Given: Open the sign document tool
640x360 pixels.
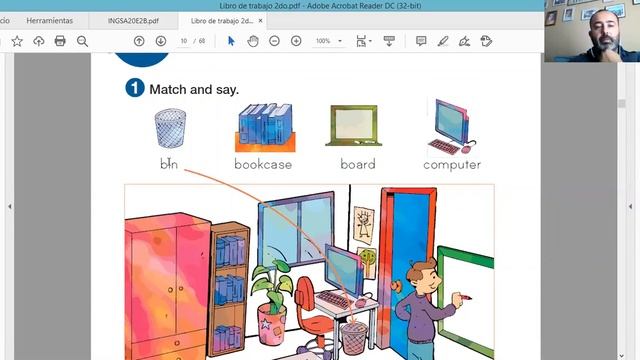Looking at the screenshot, I should tap(464, 41).
